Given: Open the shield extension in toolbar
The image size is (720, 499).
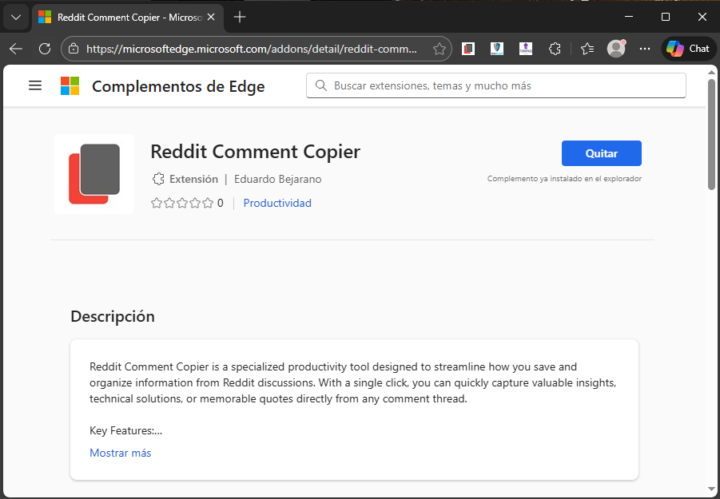Looking at the screenshot, I should (x=497, y=48).
